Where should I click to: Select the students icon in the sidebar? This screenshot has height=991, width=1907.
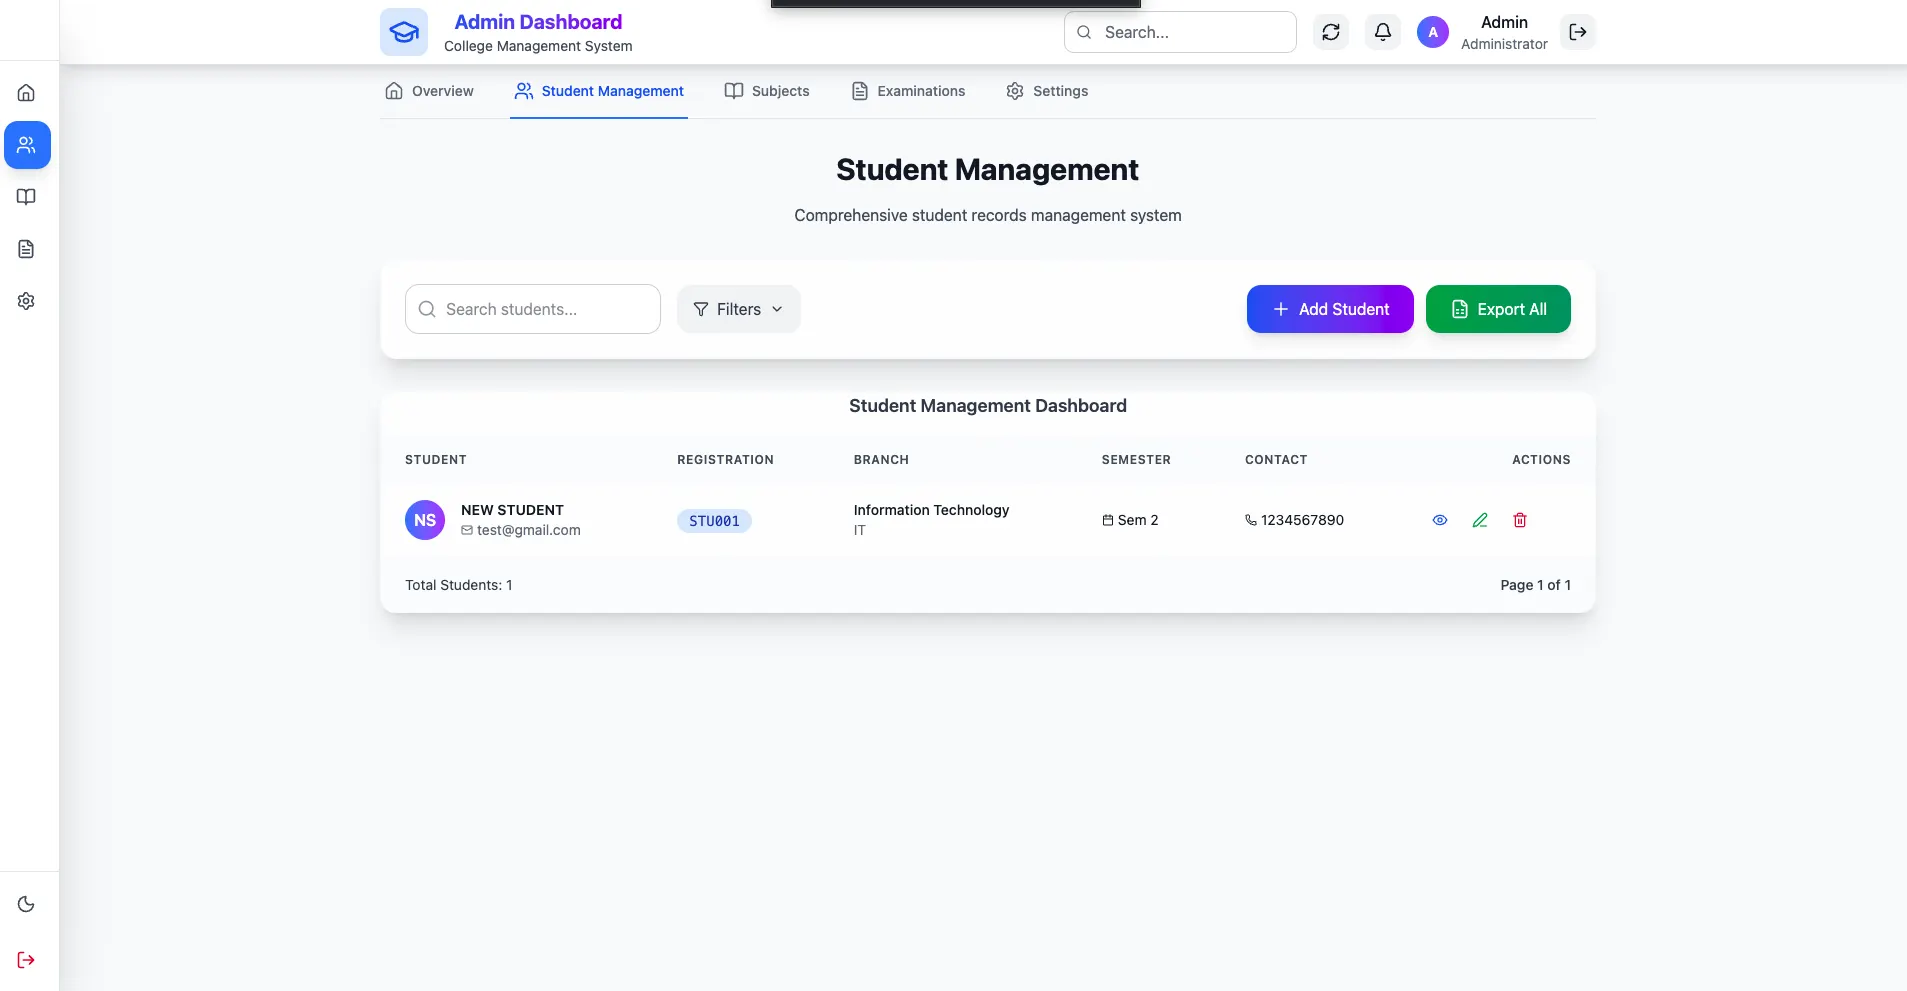(x=26, y=145)
